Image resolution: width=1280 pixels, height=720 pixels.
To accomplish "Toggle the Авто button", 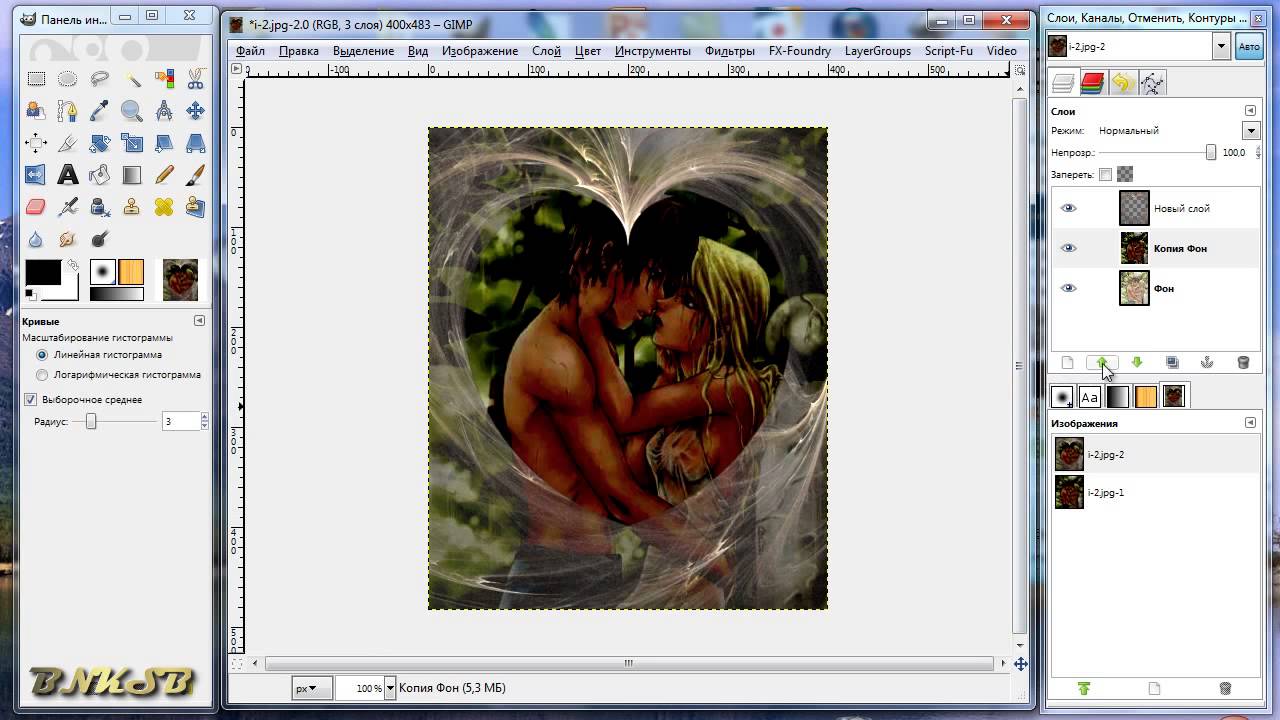I will 1249,46.
